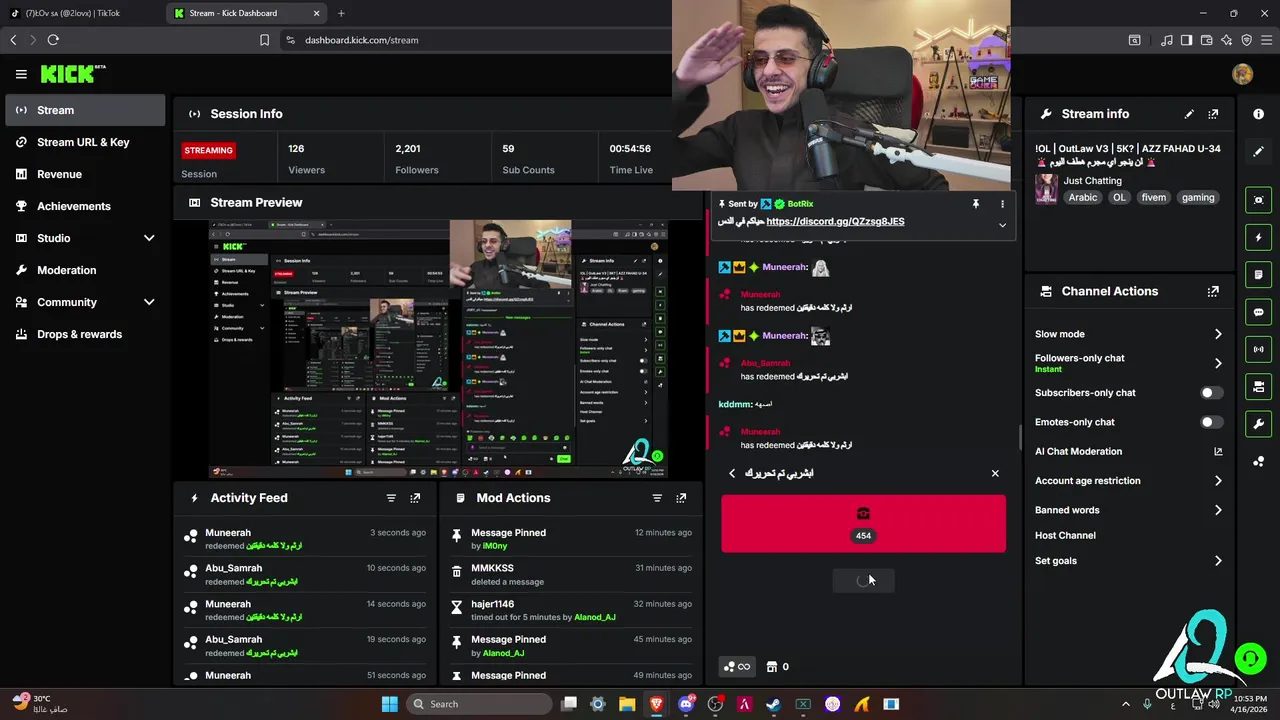Open Achievements in the sidebar

pyautogui.click(x=85, y=206)
